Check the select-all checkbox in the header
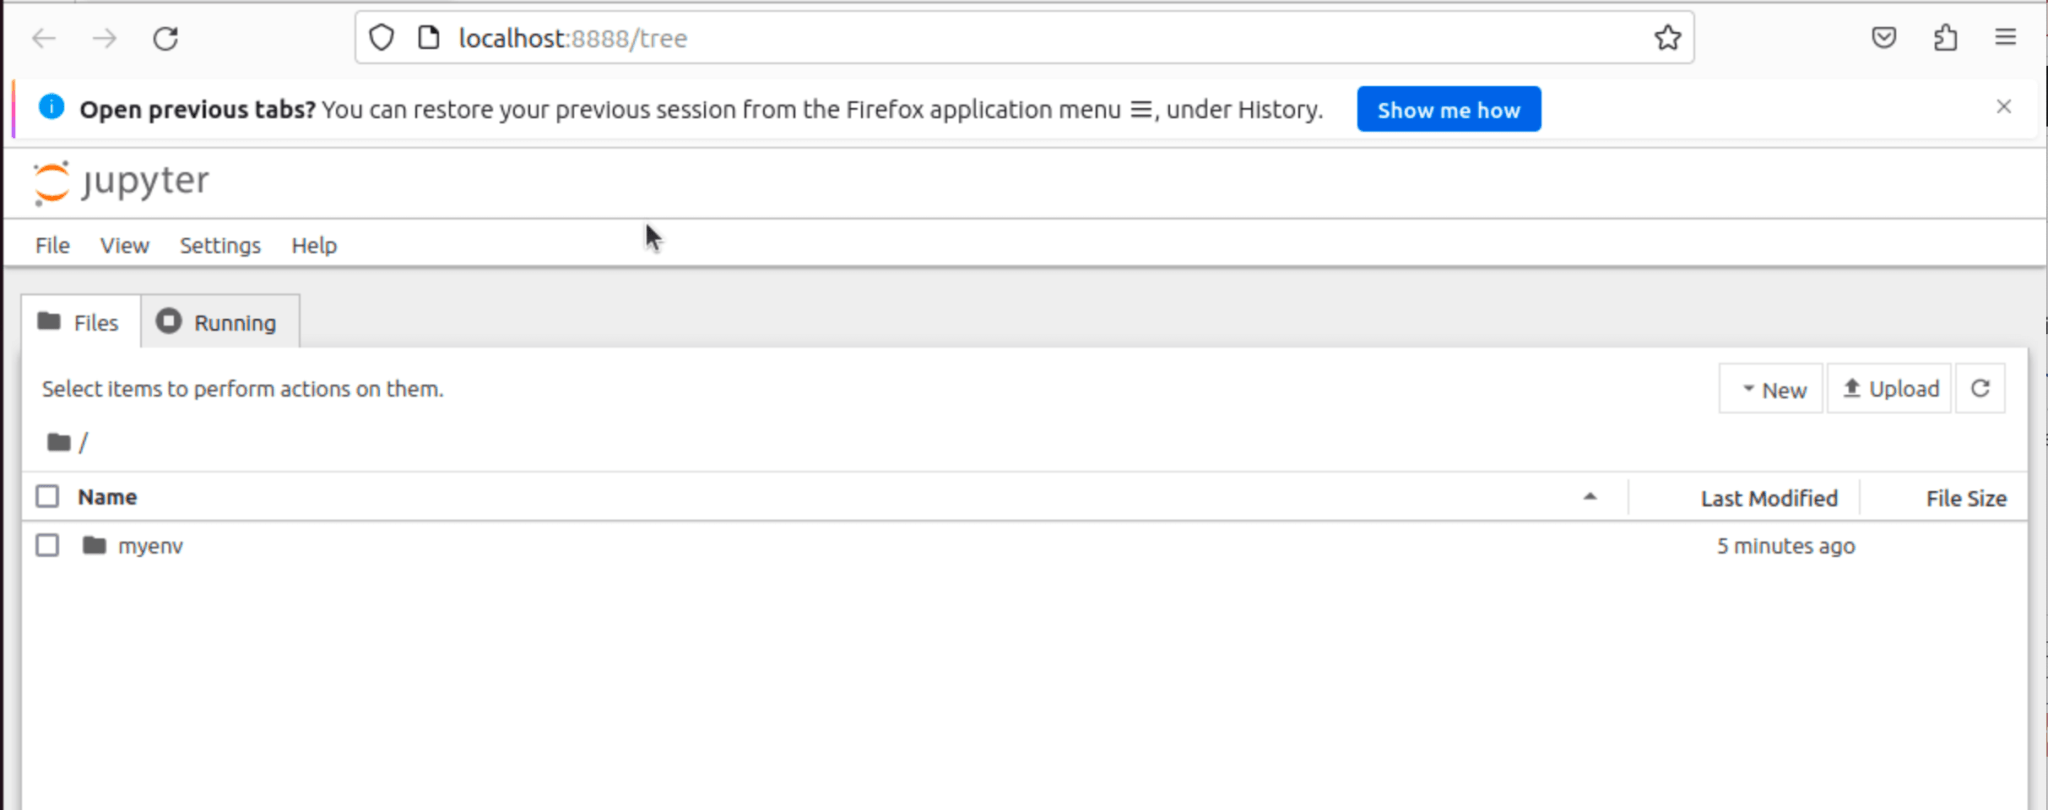2048x810 pixels. [x=47, y=495]
